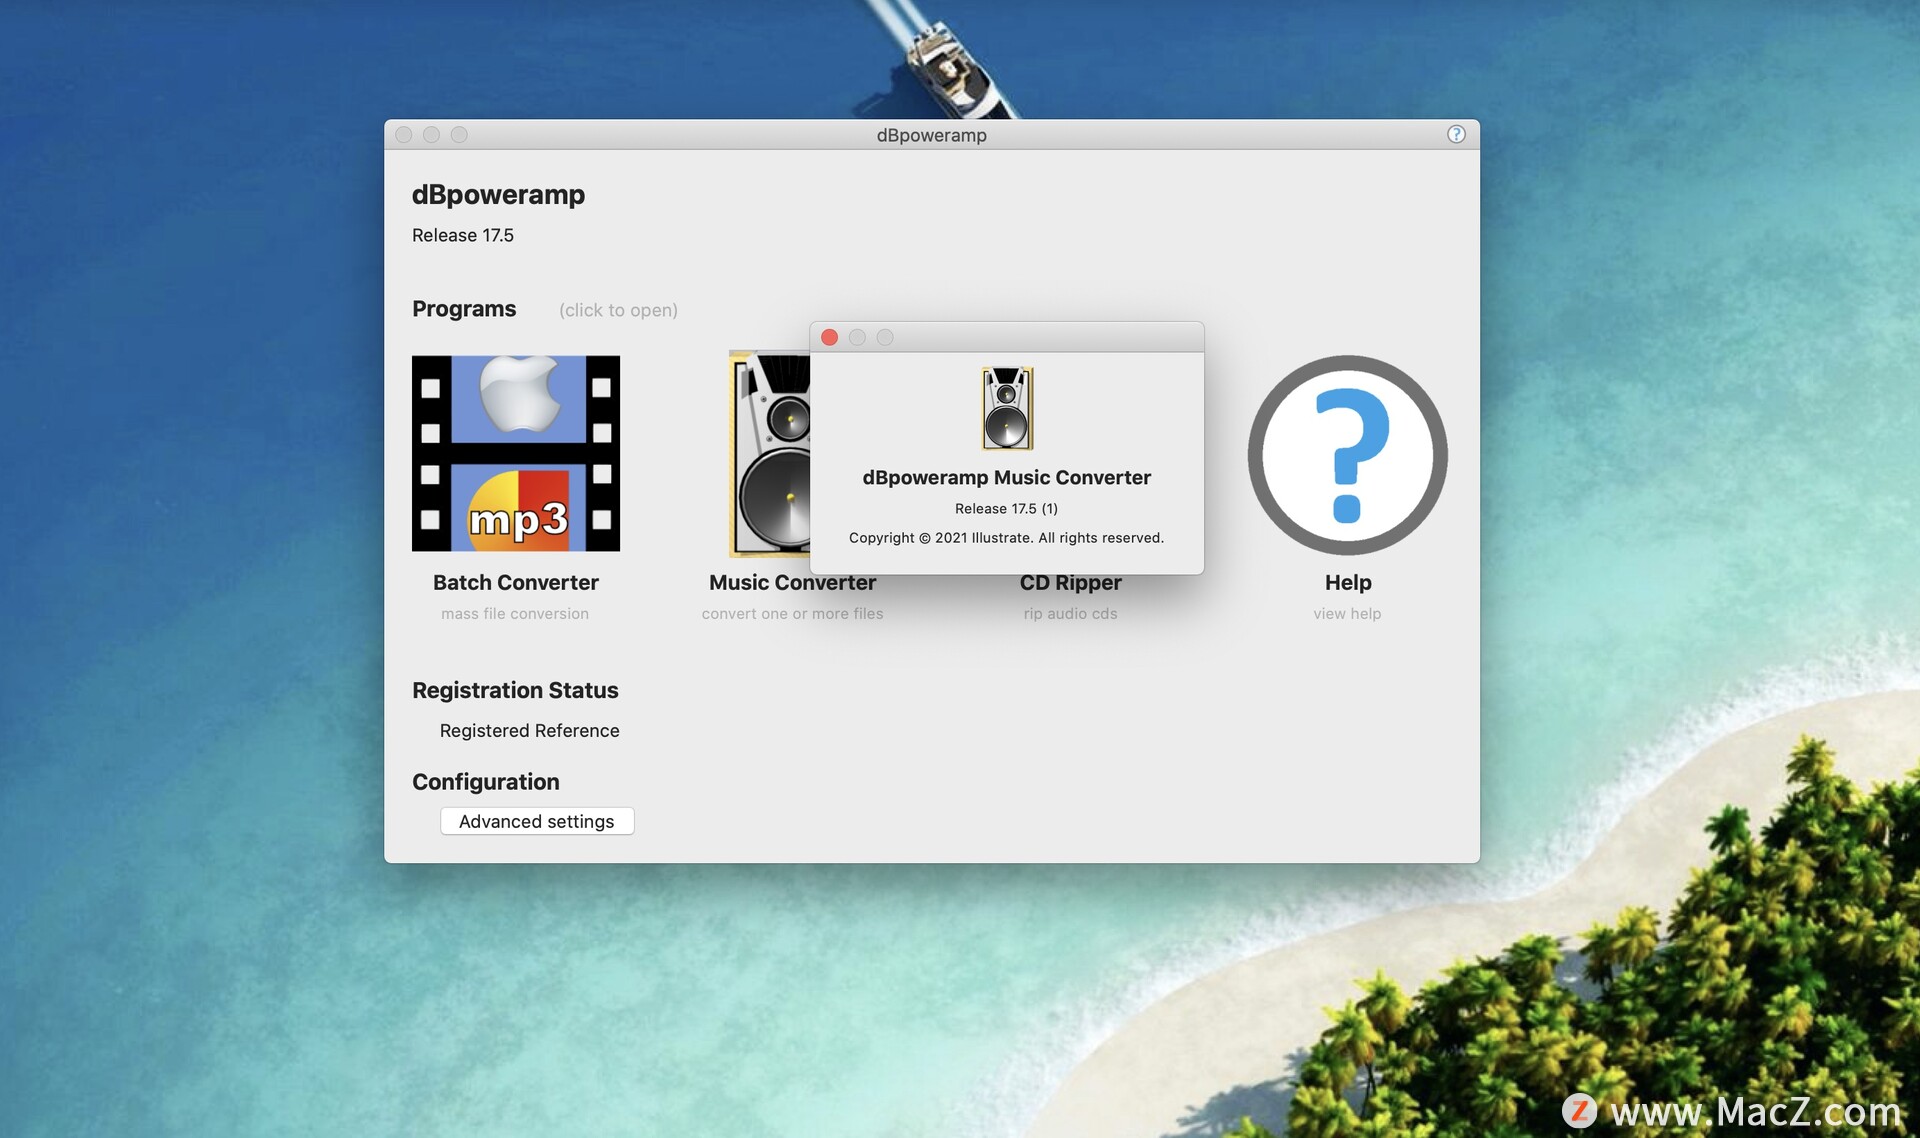Viewport: 1920px width, 1138px height.
Task: Click the Registration Status heading
Action: [x=515, y=690]
